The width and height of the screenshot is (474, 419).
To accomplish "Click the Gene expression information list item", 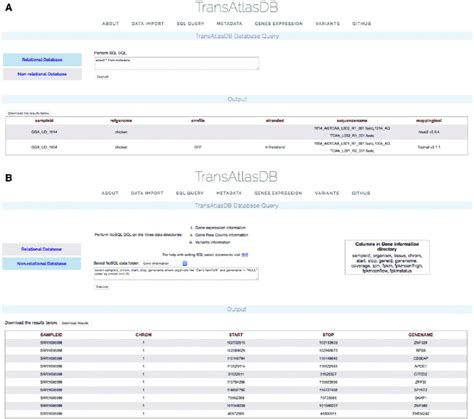I will 220,228.
